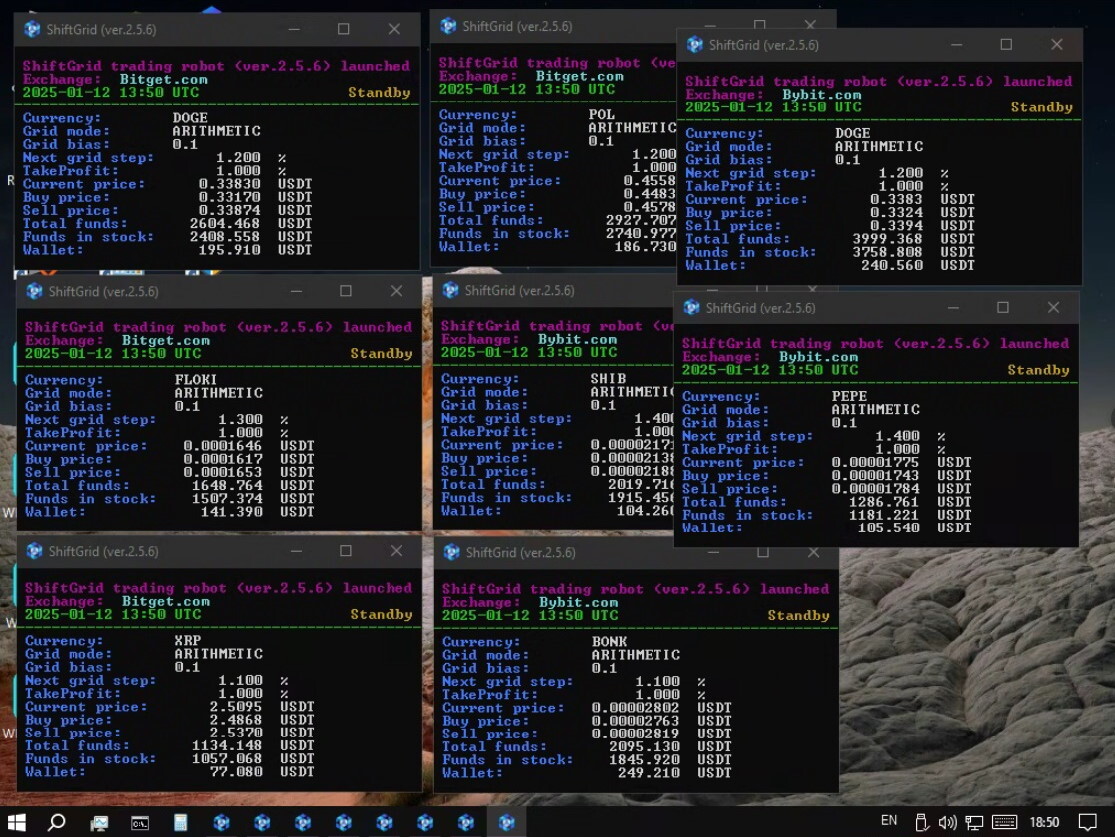This screenshot has width=1115, height=837.
Task: Open the Calculator icon on the taskbar
Action: (x=181, y=823)
